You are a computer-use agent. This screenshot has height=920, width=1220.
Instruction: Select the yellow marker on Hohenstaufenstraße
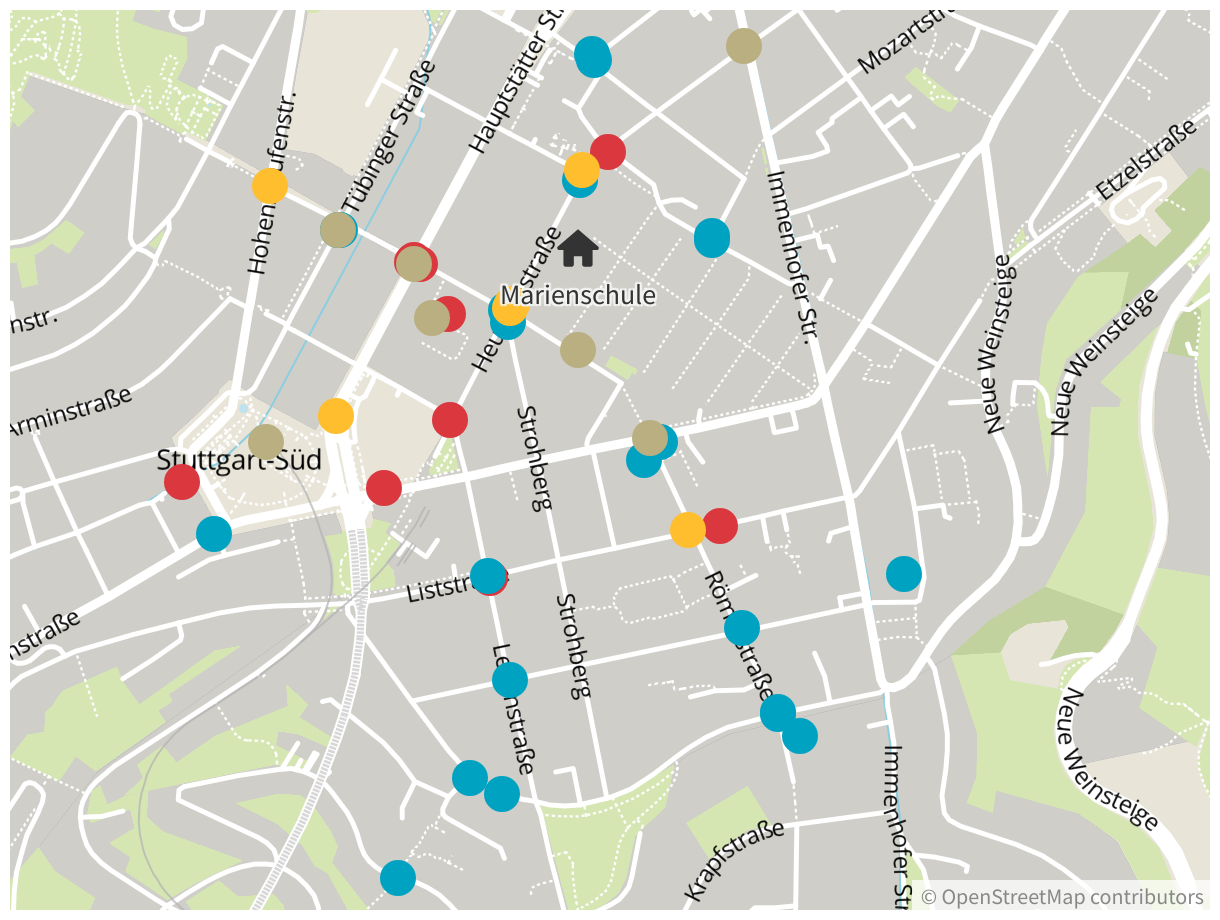point(270,185)
